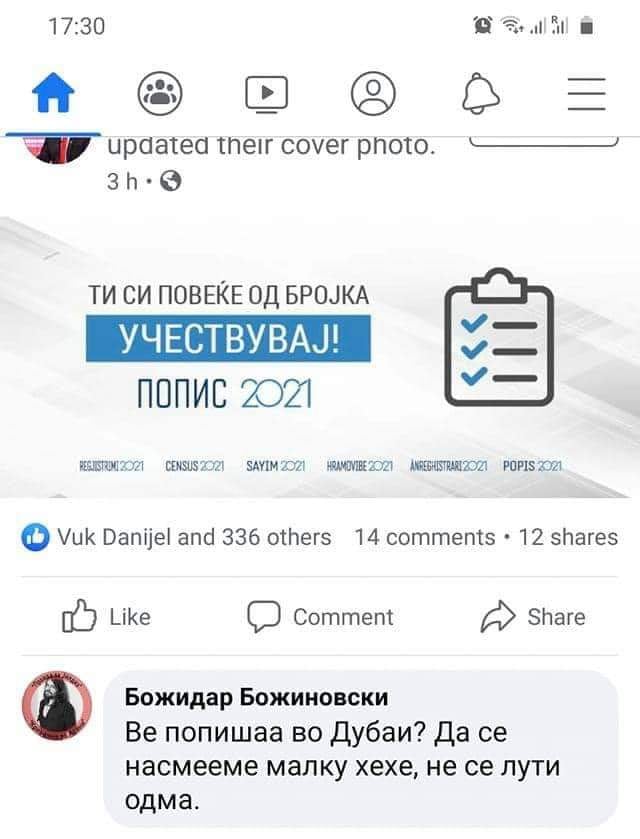Open the Notifications bell icon
Image resolution: width=640 pixels, height=839 pixels.
[480, 93]
